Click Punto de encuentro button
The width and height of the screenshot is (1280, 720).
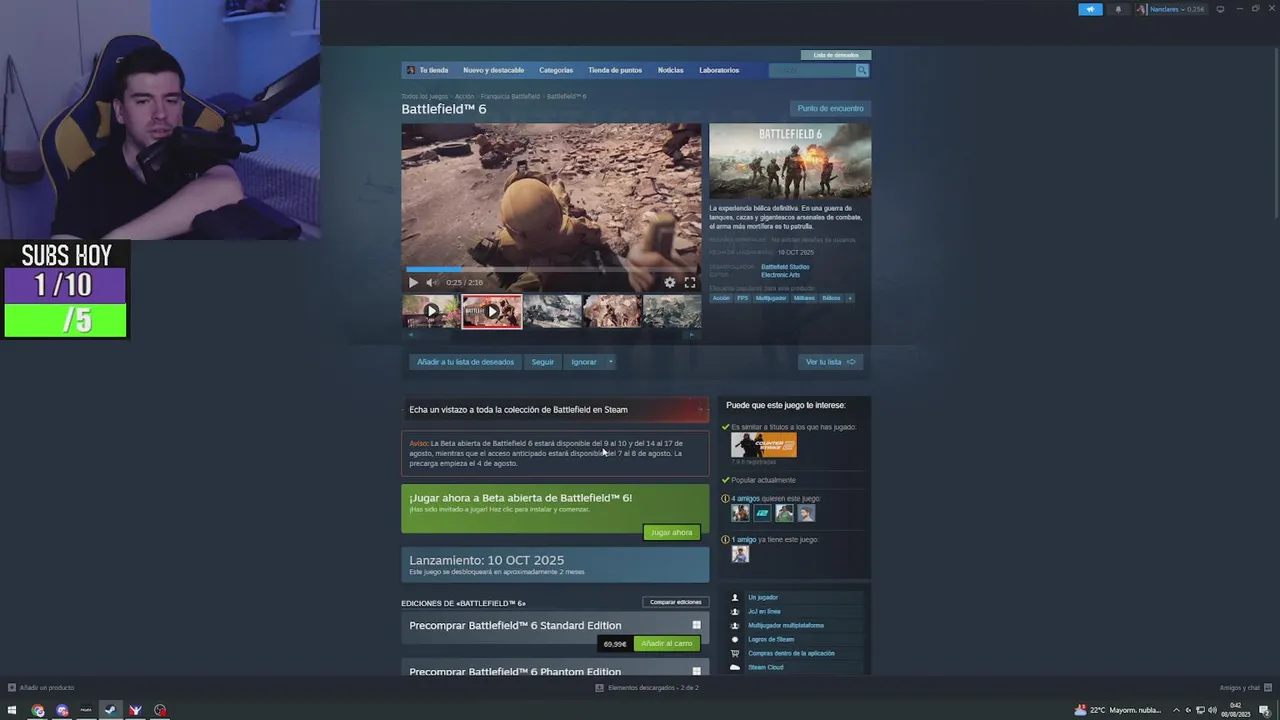[x=830, y=108]
